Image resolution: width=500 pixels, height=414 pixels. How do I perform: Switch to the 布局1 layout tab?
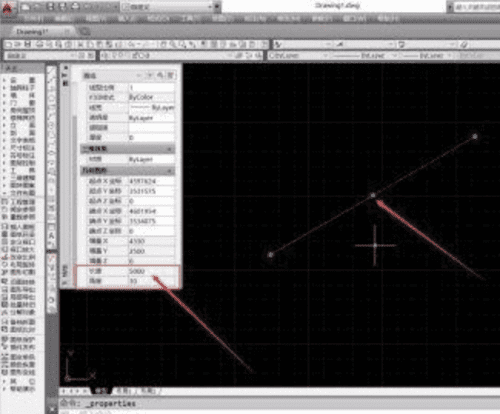(x=124, y=391)
